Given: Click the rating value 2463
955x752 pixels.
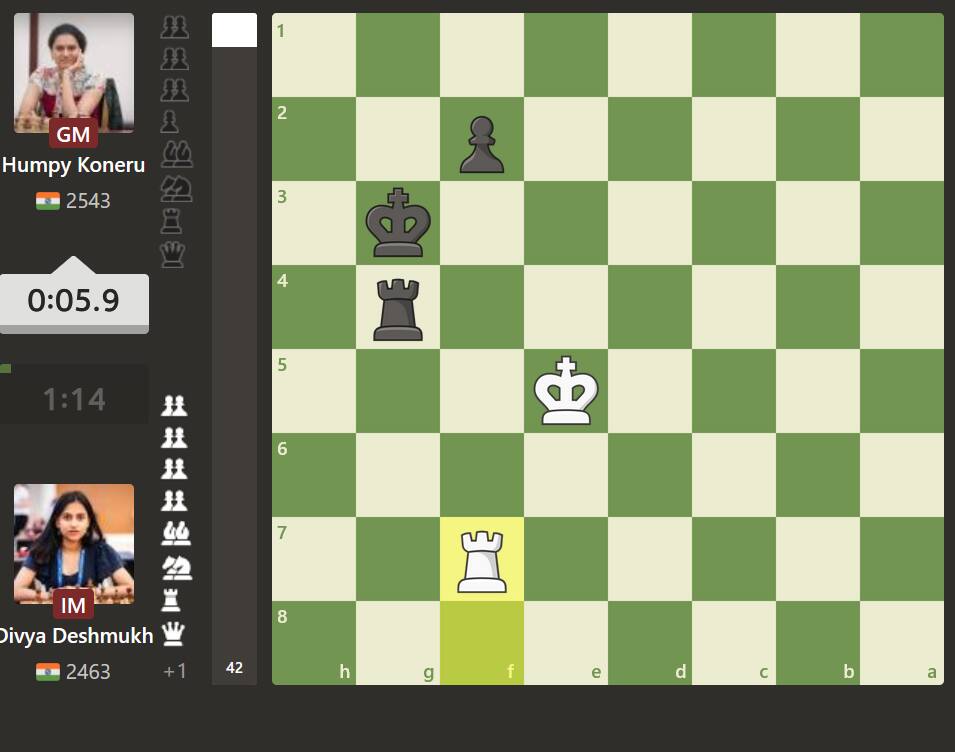Looking at the screenshot, I should pyautogui.click(x=88, y=672).
